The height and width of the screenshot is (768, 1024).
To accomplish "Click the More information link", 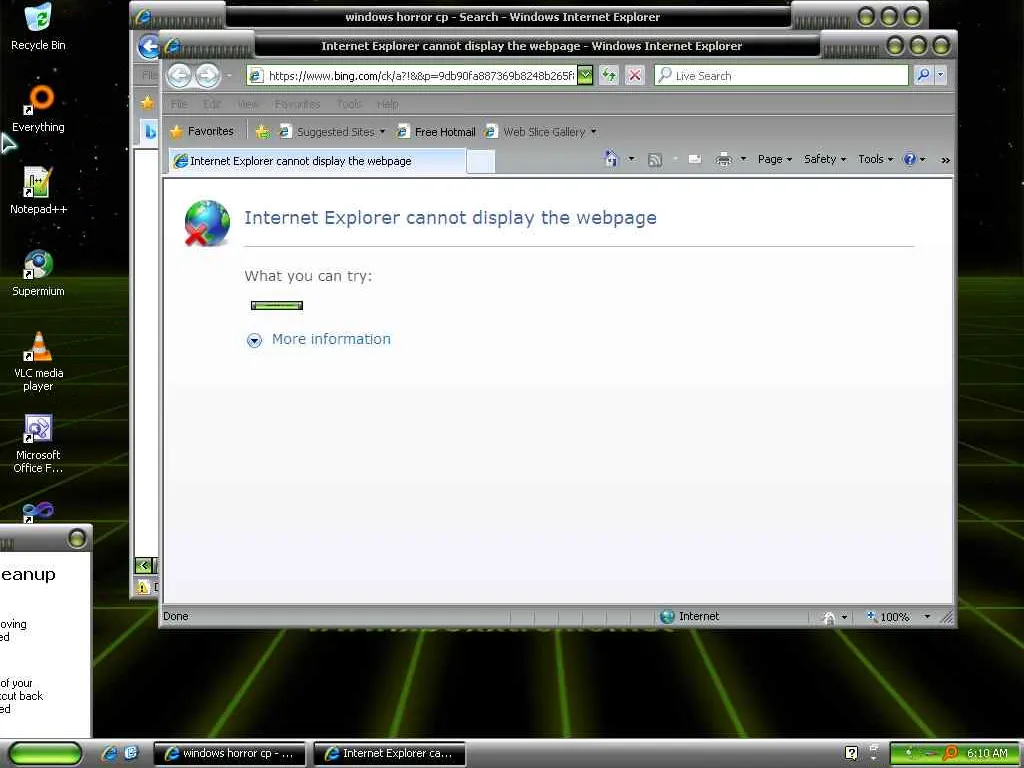I will [x=331, y=339].
